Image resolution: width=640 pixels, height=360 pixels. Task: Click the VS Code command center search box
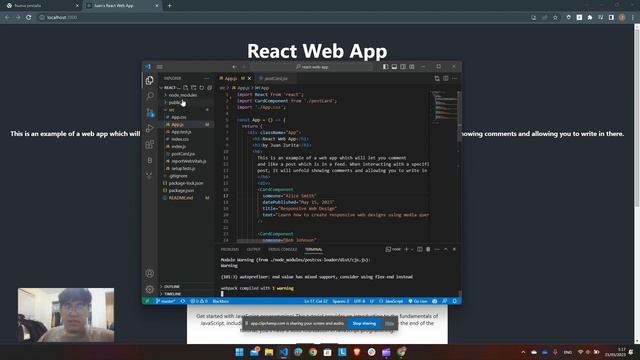[312, 67]
